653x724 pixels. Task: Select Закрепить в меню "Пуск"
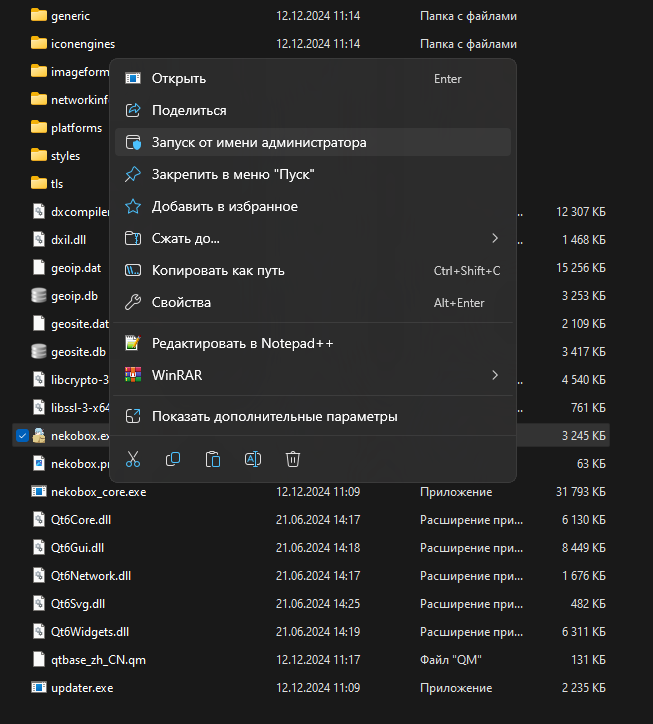click(x=233, y=175)
